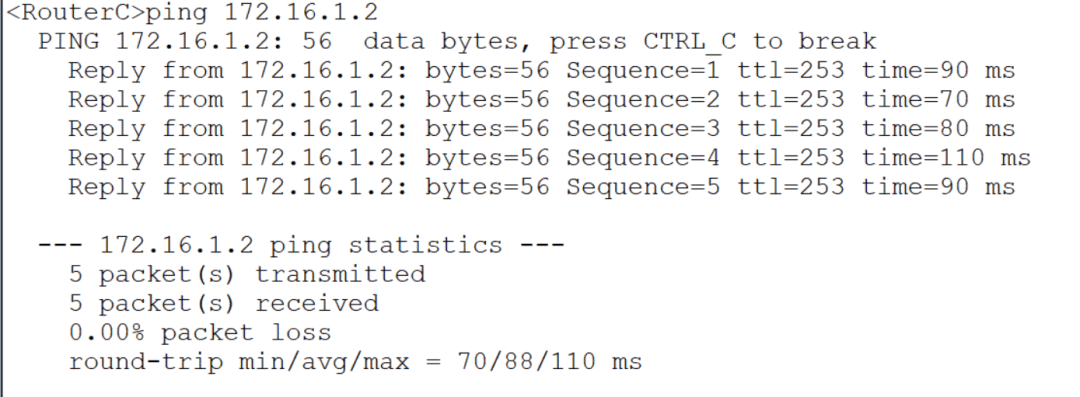1080x397 pixels.
Task: Click the Sequence=5 reply line
Action: click(541, 187)
